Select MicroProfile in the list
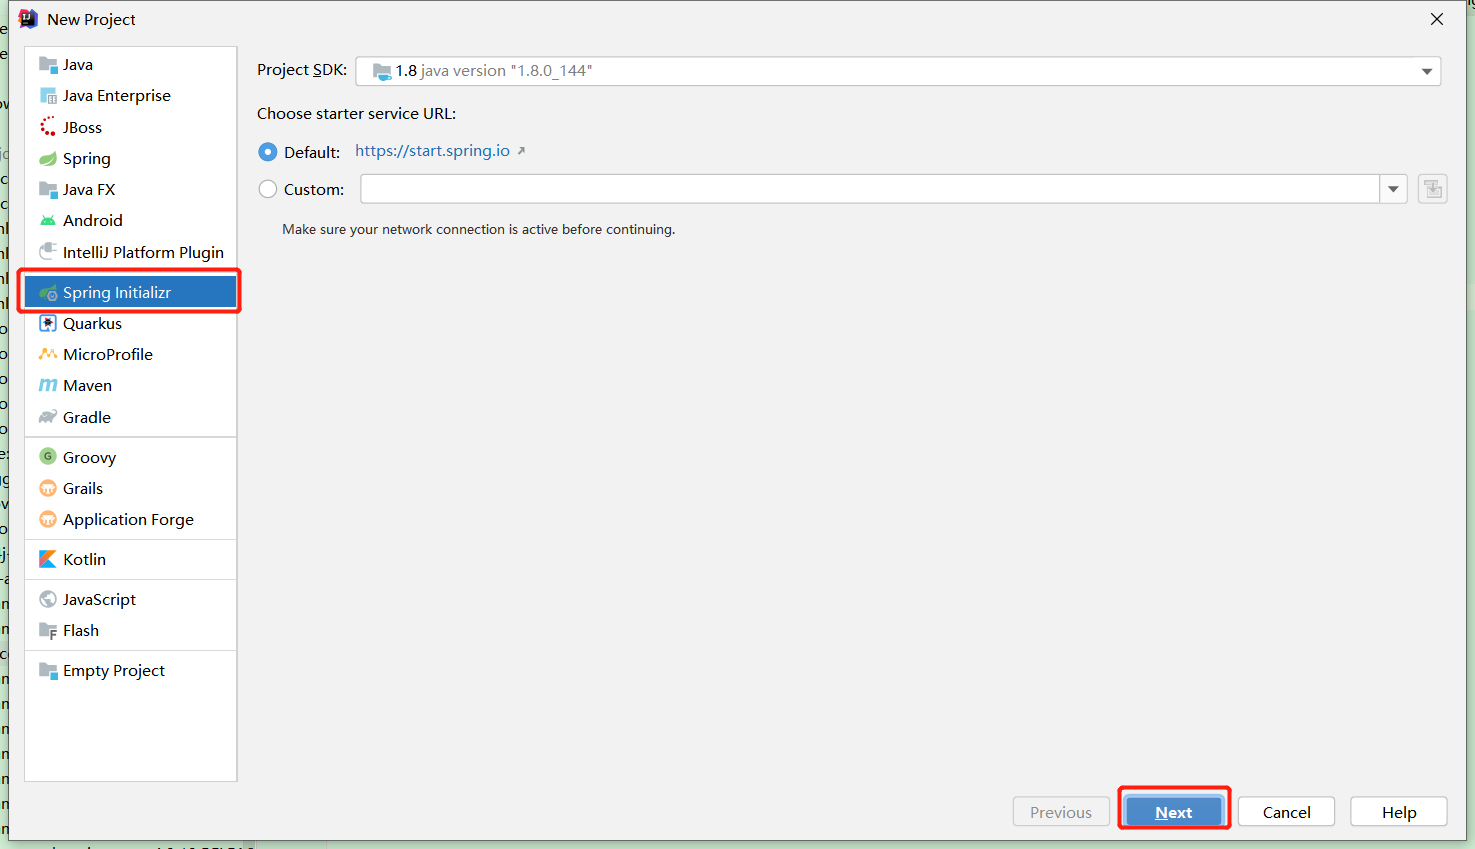The height and width of the screenshot is (849, 1475). point(131,354)
